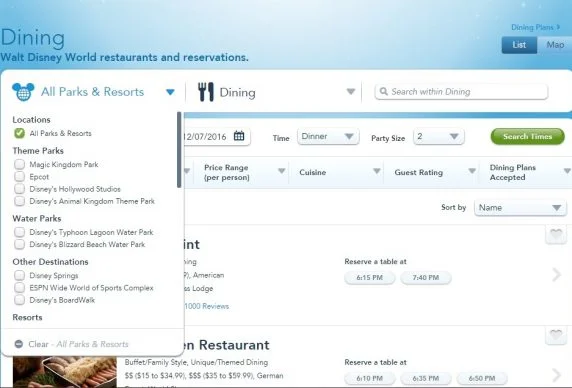Reserve the 6:15 PM table

(370, 278)
